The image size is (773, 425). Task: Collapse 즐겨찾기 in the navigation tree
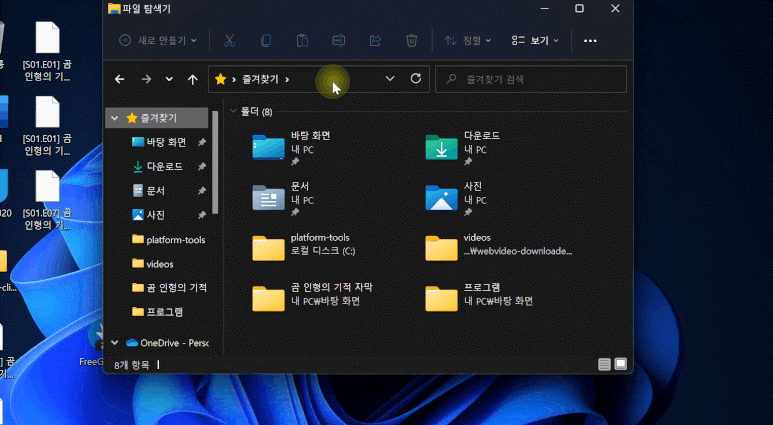coord(115,118)
